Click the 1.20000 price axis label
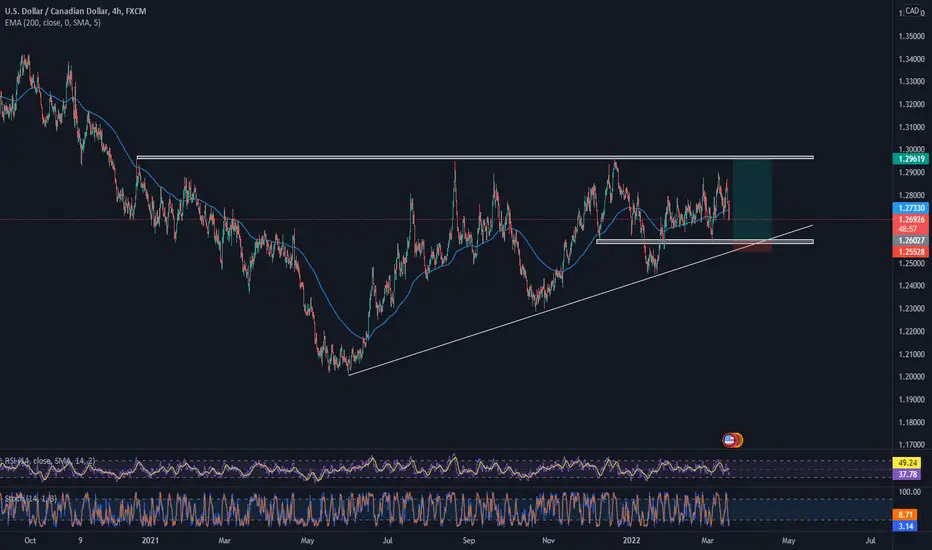This screenshot has width=932, height=550. click(912, 376)
